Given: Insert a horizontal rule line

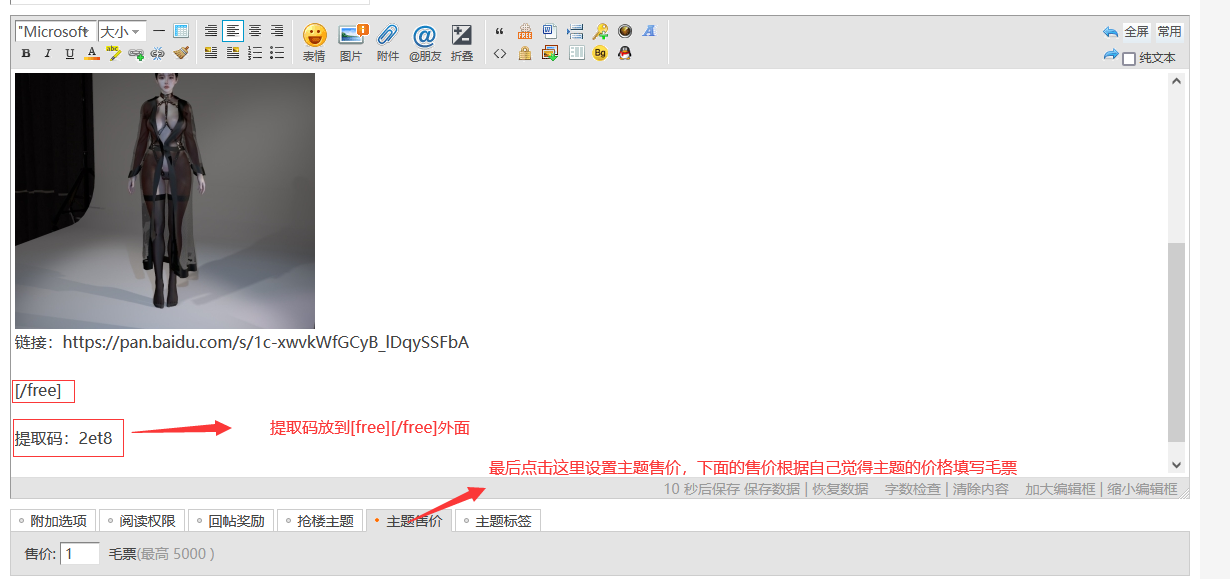Looking at the screenshot, I should pos(159,31).
